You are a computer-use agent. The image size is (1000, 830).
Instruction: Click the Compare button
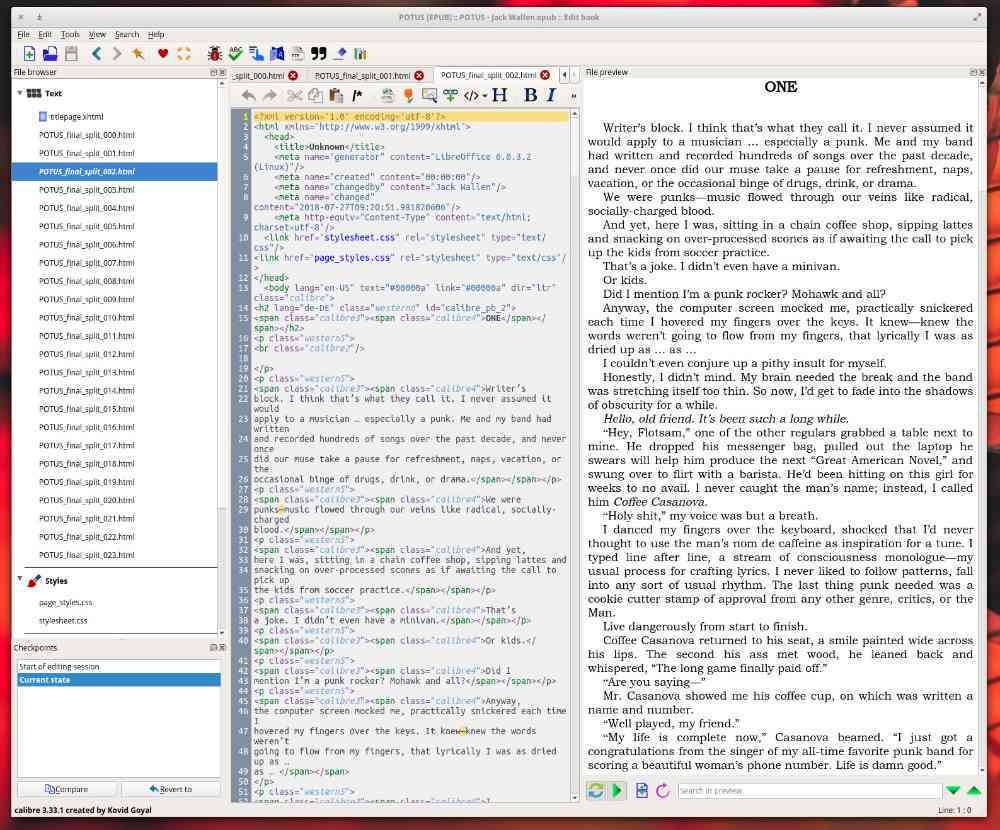point(67,789)
